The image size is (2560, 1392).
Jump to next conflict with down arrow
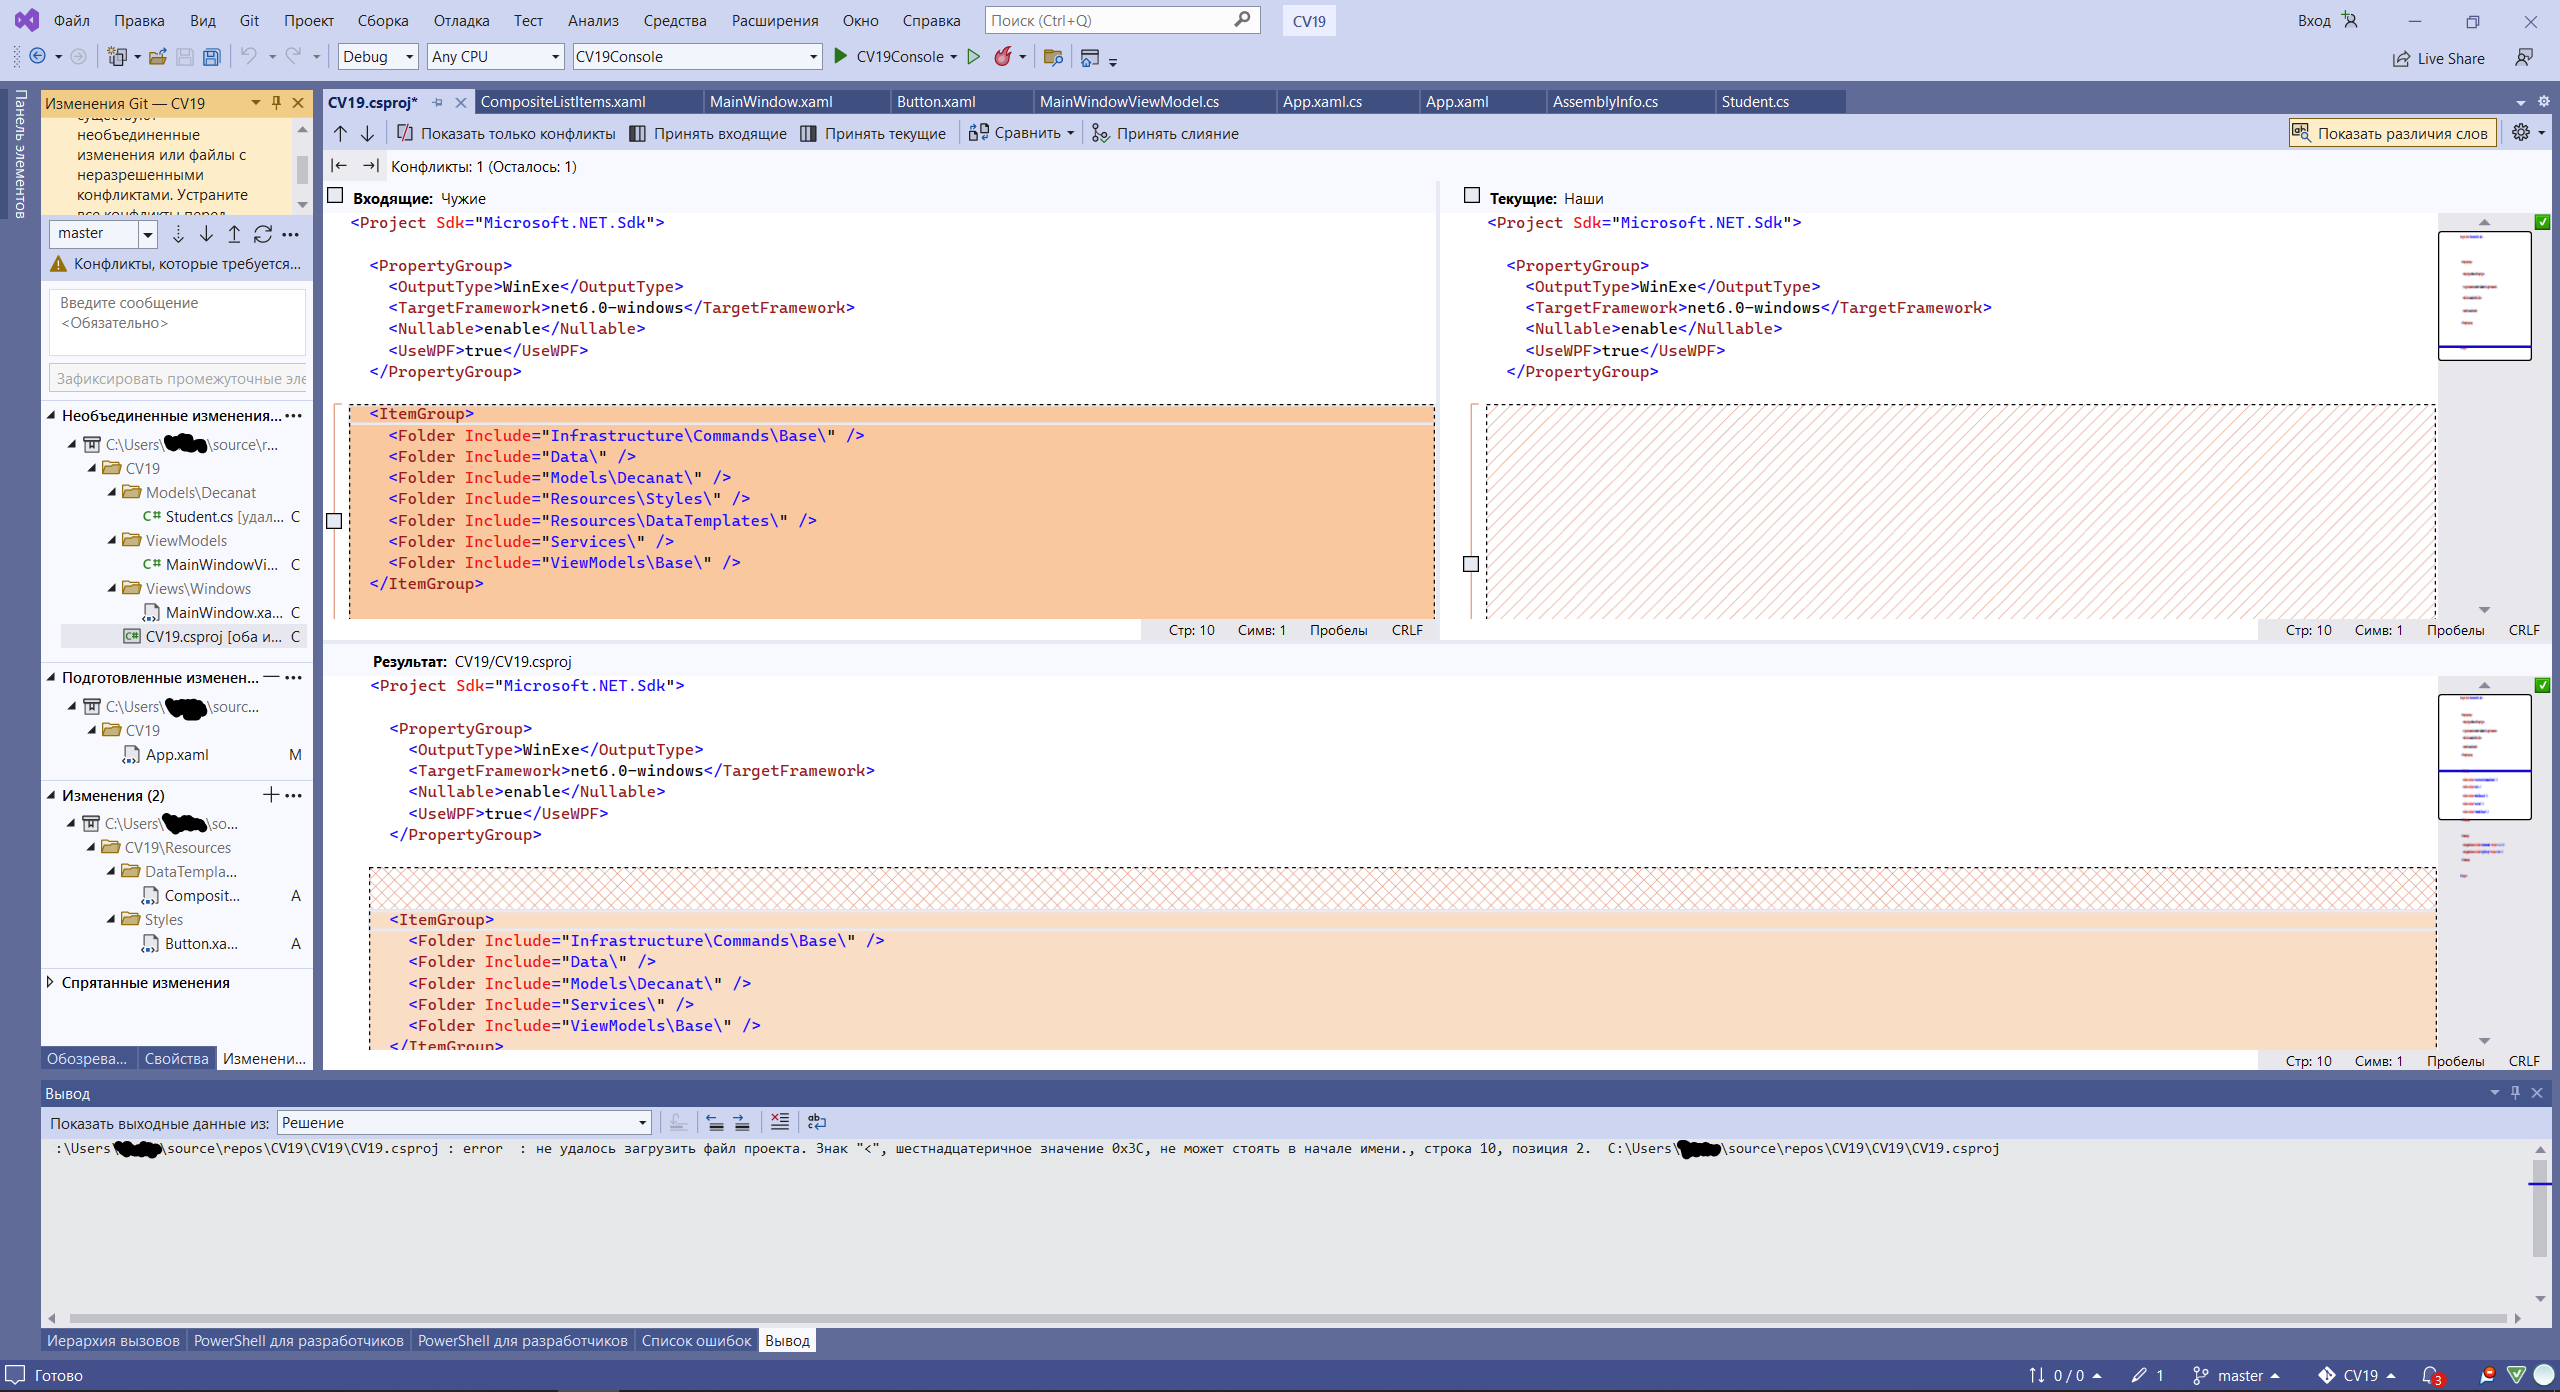click(x=367, y=134)
